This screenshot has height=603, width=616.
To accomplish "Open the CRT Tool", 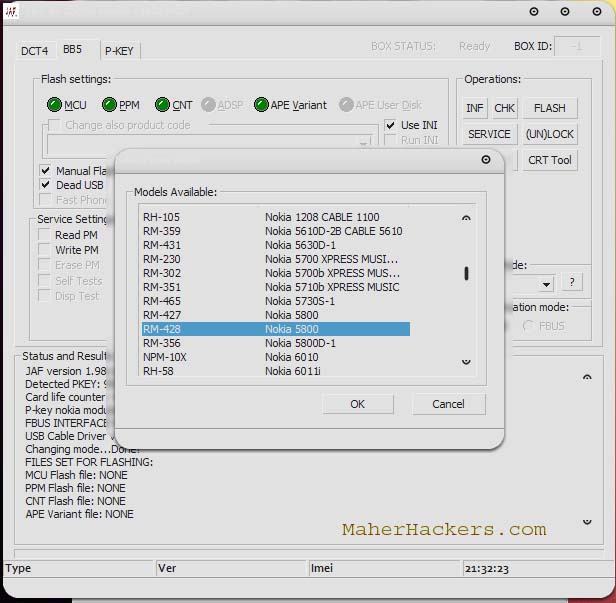I will coord(550,160).
